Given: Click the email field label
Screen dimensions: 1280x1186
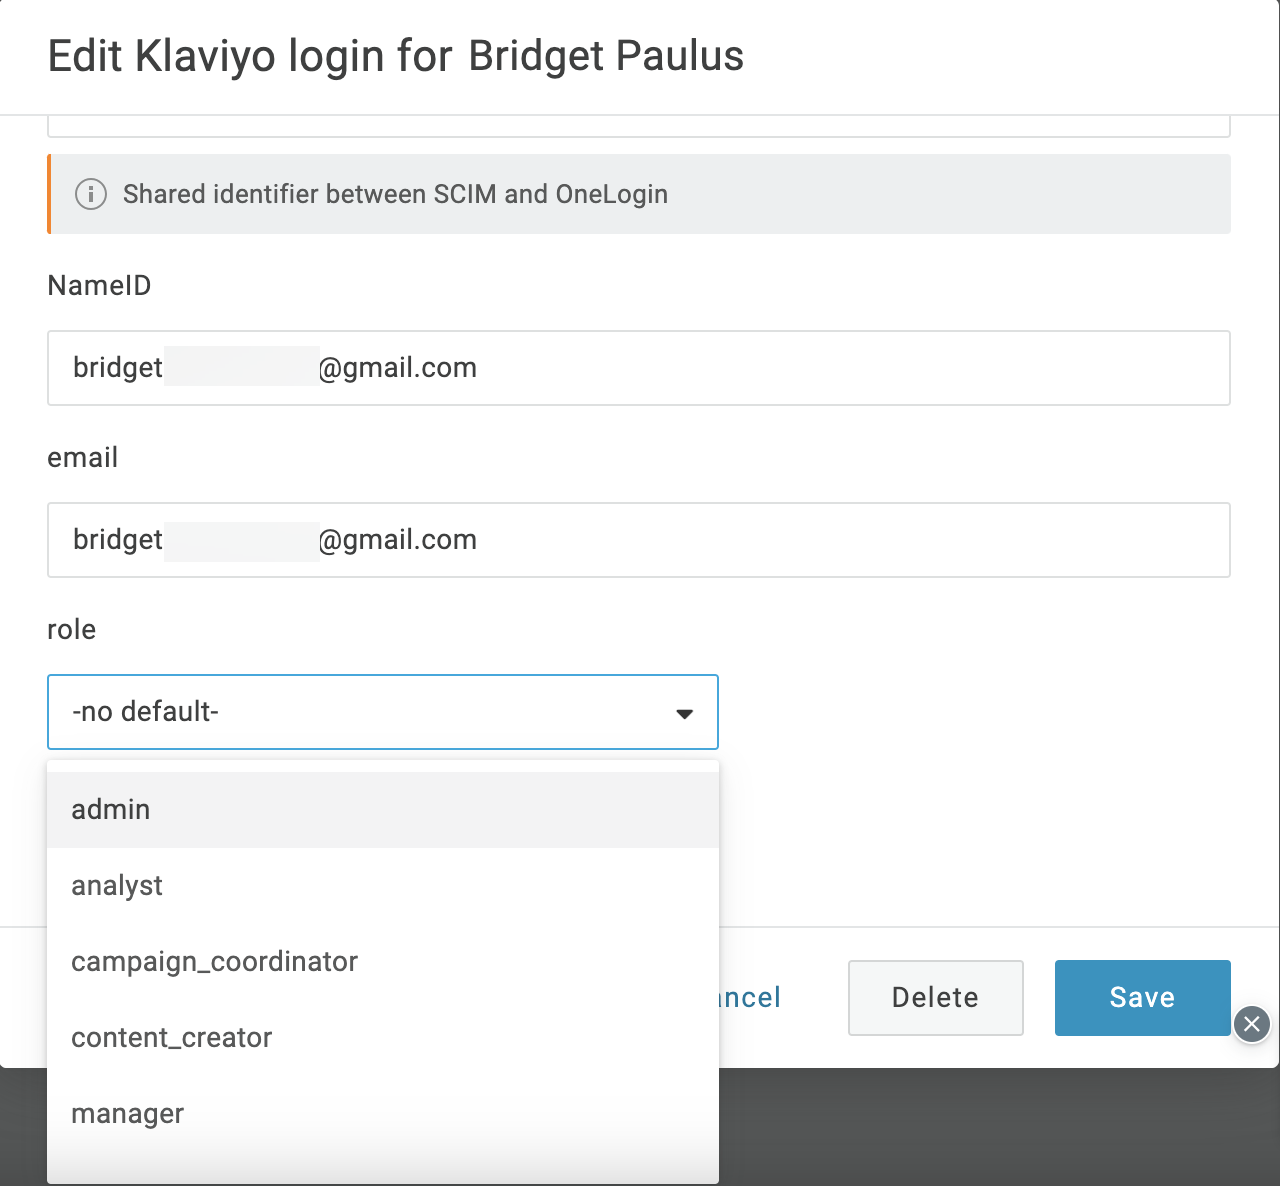Looking at the screenshot, I should coord(83,458).
